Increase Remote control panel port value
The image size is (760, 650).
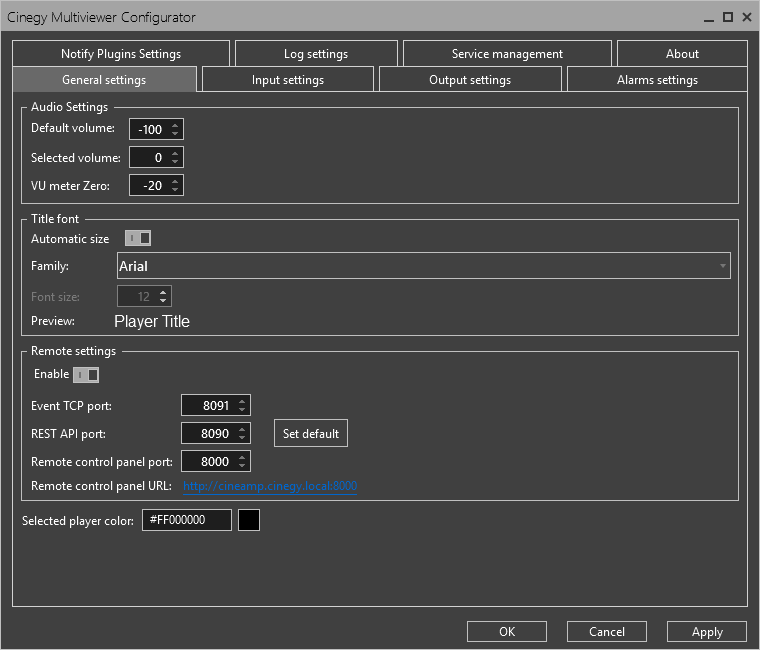[242, 458]
